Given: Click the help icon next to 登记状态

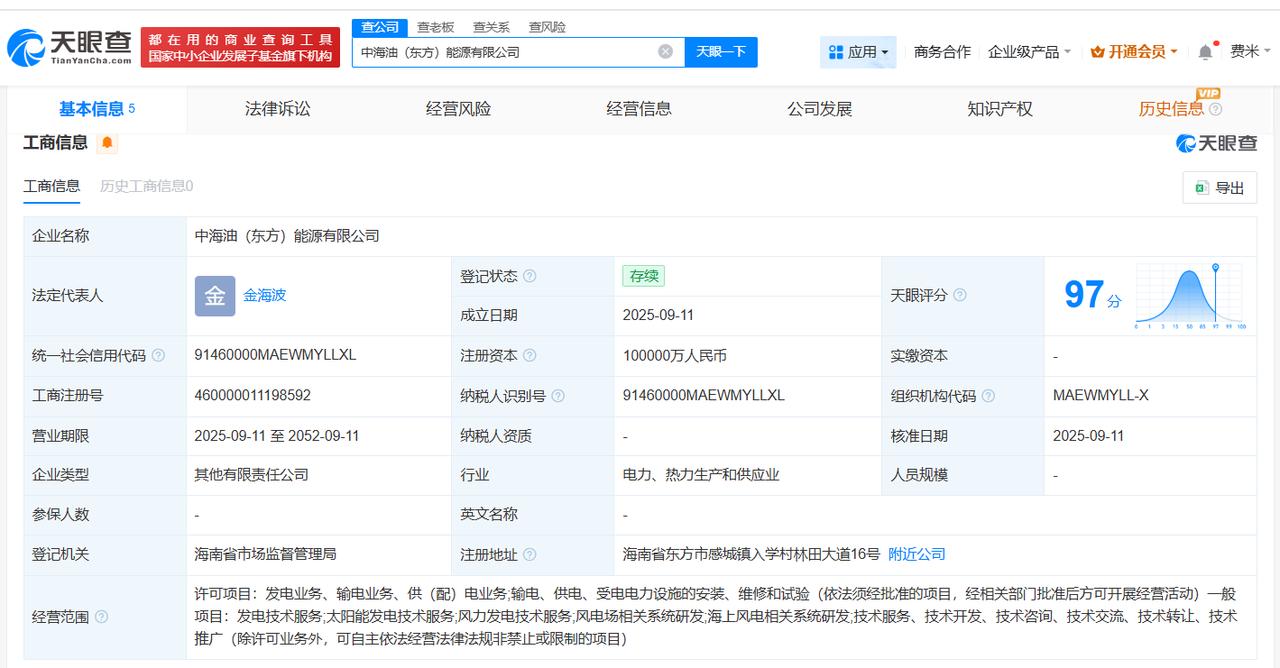Looking at the screenshot, I should (x=530, y=276).
